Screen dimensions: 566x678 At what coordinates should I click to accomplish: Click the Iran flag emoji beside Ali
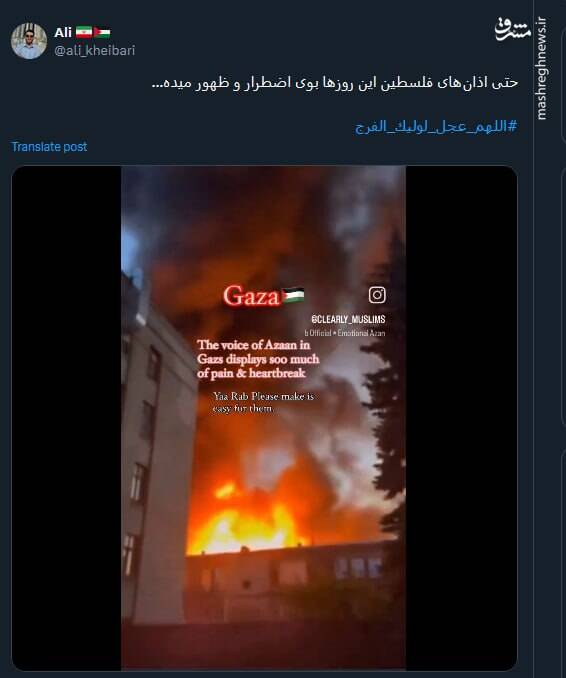point(84,32)
